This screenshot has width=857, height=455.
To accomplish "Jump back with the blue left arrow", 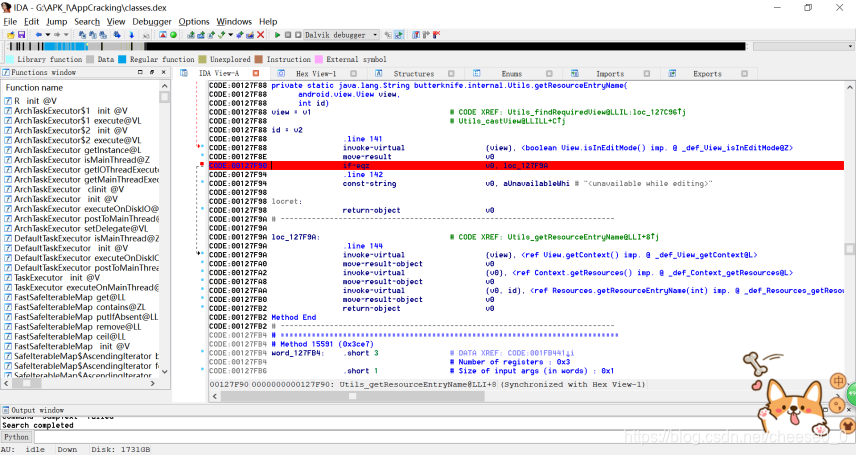I will click(x=39, y=35).
